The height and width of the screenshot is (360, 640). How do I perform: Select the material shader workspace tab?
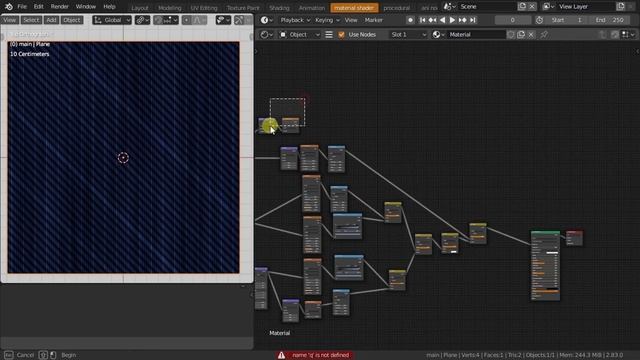[x=354, y=8]
